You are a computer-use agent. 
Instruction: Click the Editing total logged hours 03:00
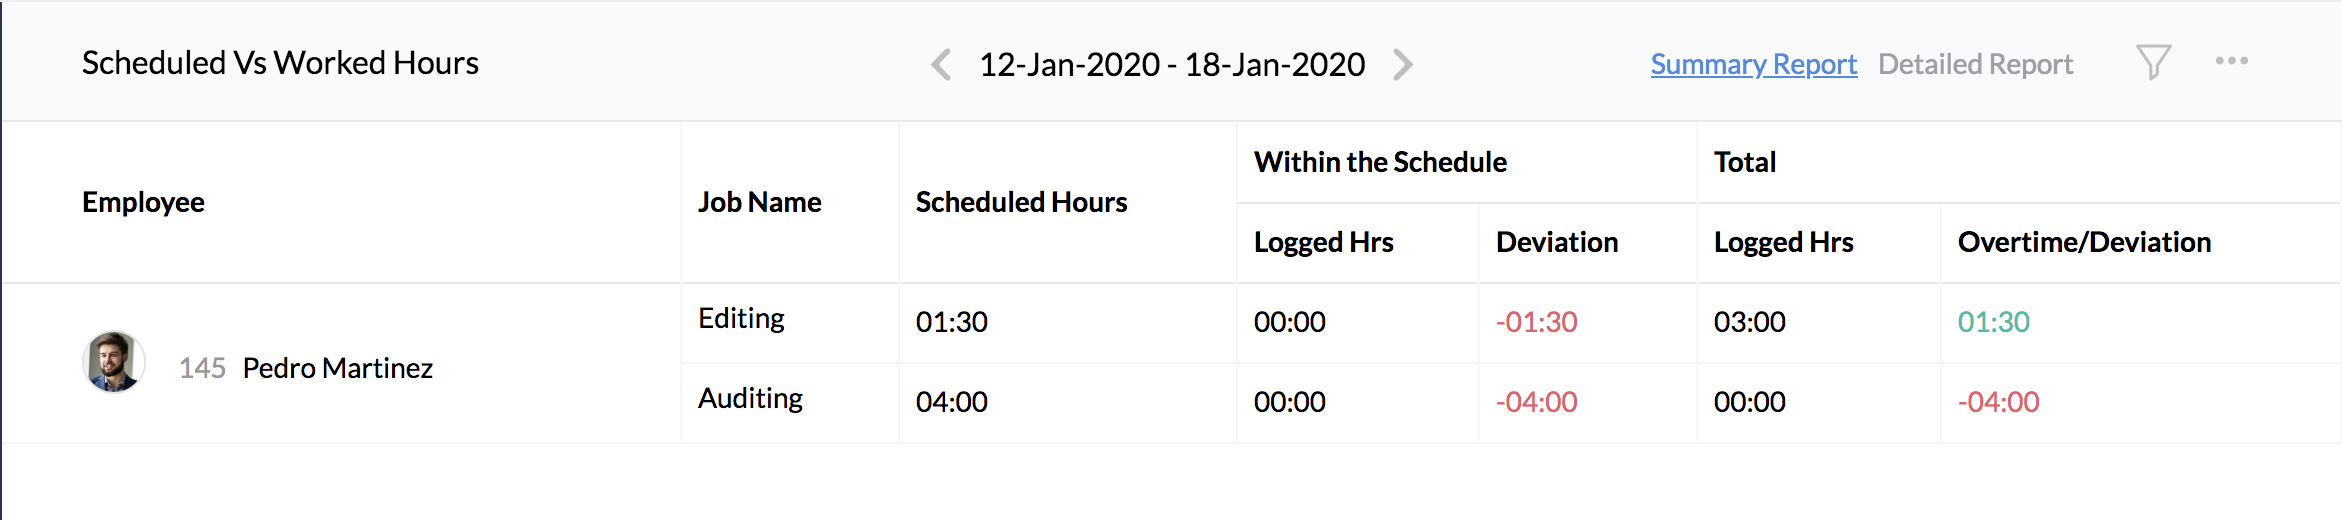point(1749,322)
